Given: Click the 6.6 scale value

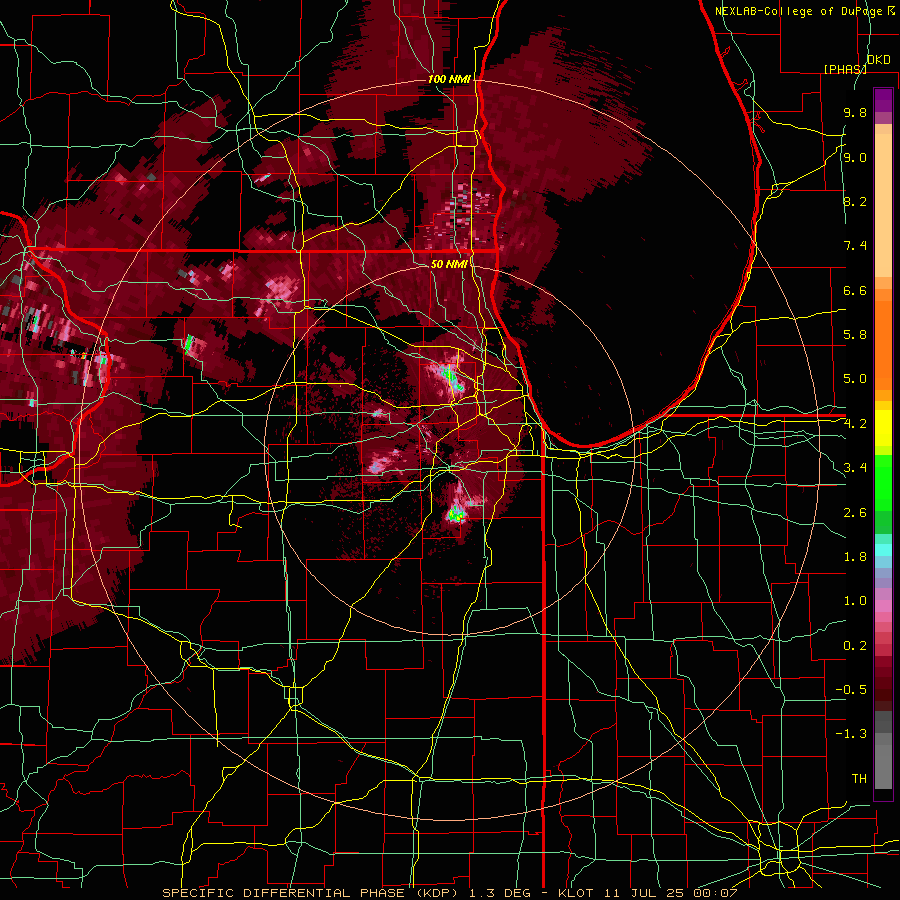Looking at the screenshot, I should (x=855, y=290).
